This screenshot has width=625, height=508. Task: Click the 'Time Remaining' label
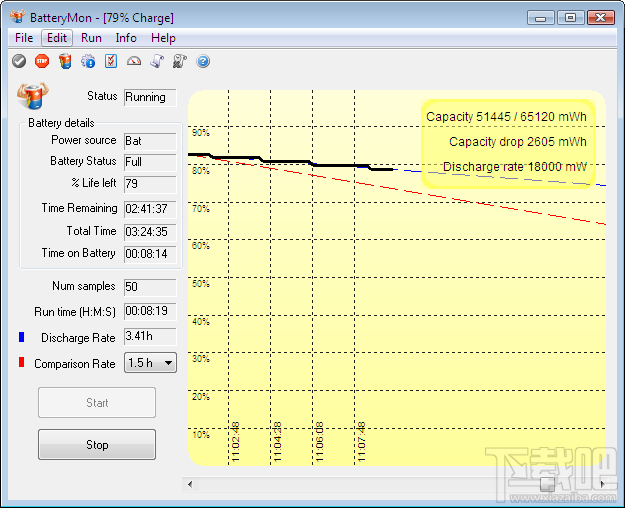point(79,208)
